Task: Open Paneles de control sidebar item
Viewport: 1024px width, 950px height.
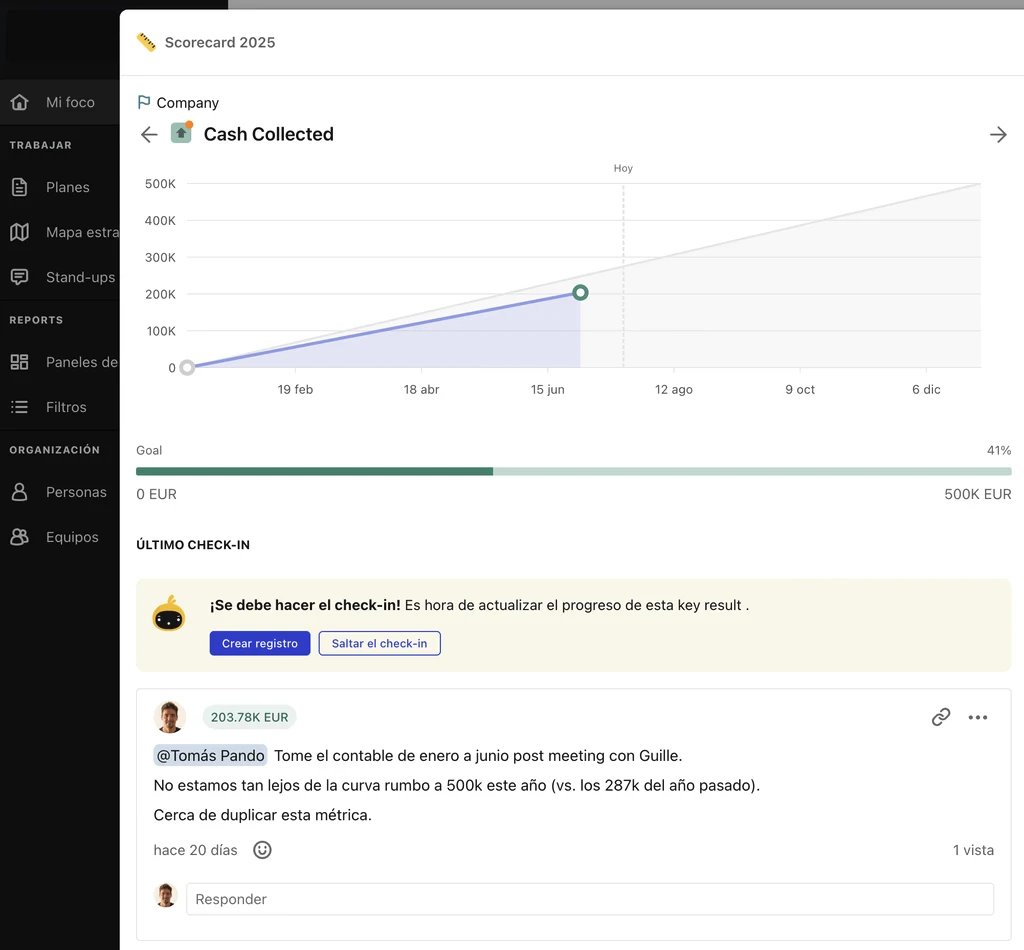Action: (59, 362)
